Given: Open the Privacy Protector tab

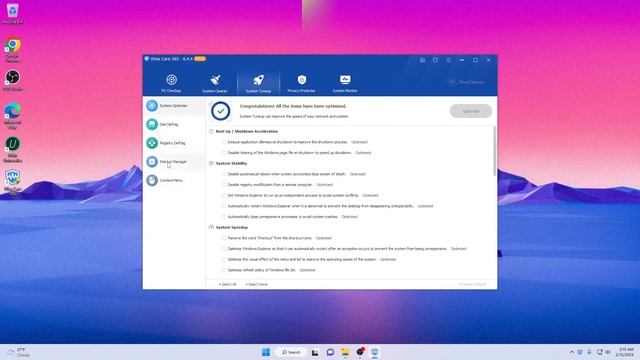Looking at the screenshot, I should [301, 83].
